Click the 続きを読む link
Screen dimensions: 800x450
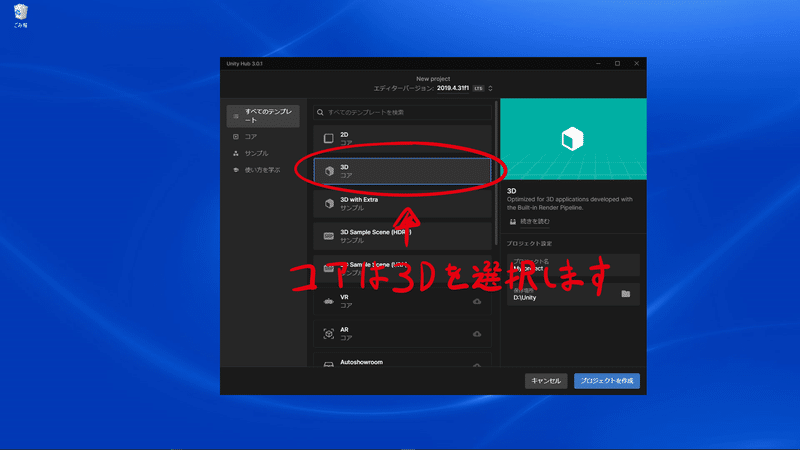[x=535, y=221]
